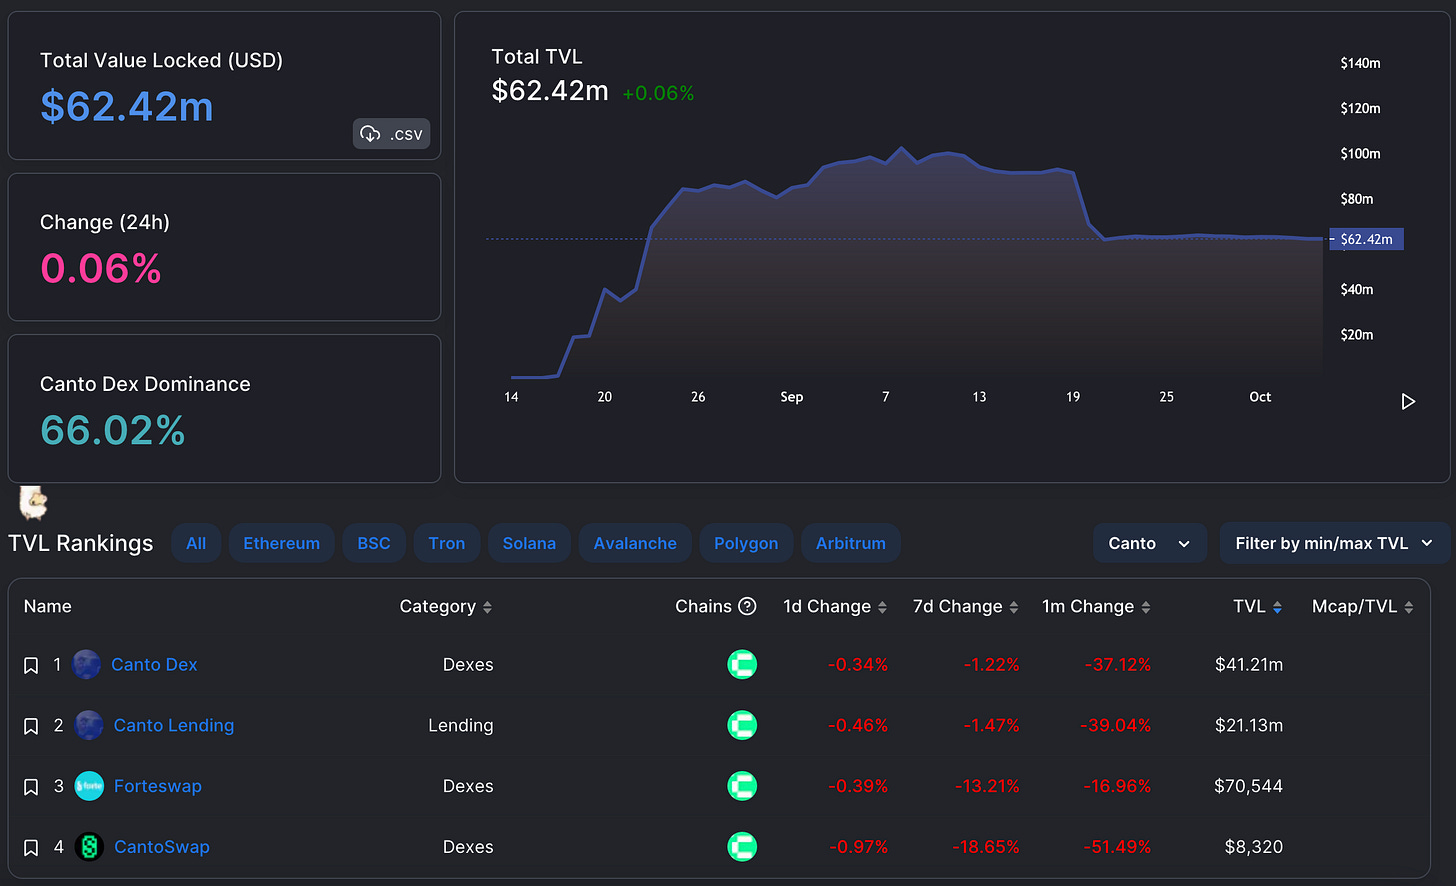This screenshot has height=886, width=1456.
Task: Click the -18.65% 7d change value
Action: (986, 847)
